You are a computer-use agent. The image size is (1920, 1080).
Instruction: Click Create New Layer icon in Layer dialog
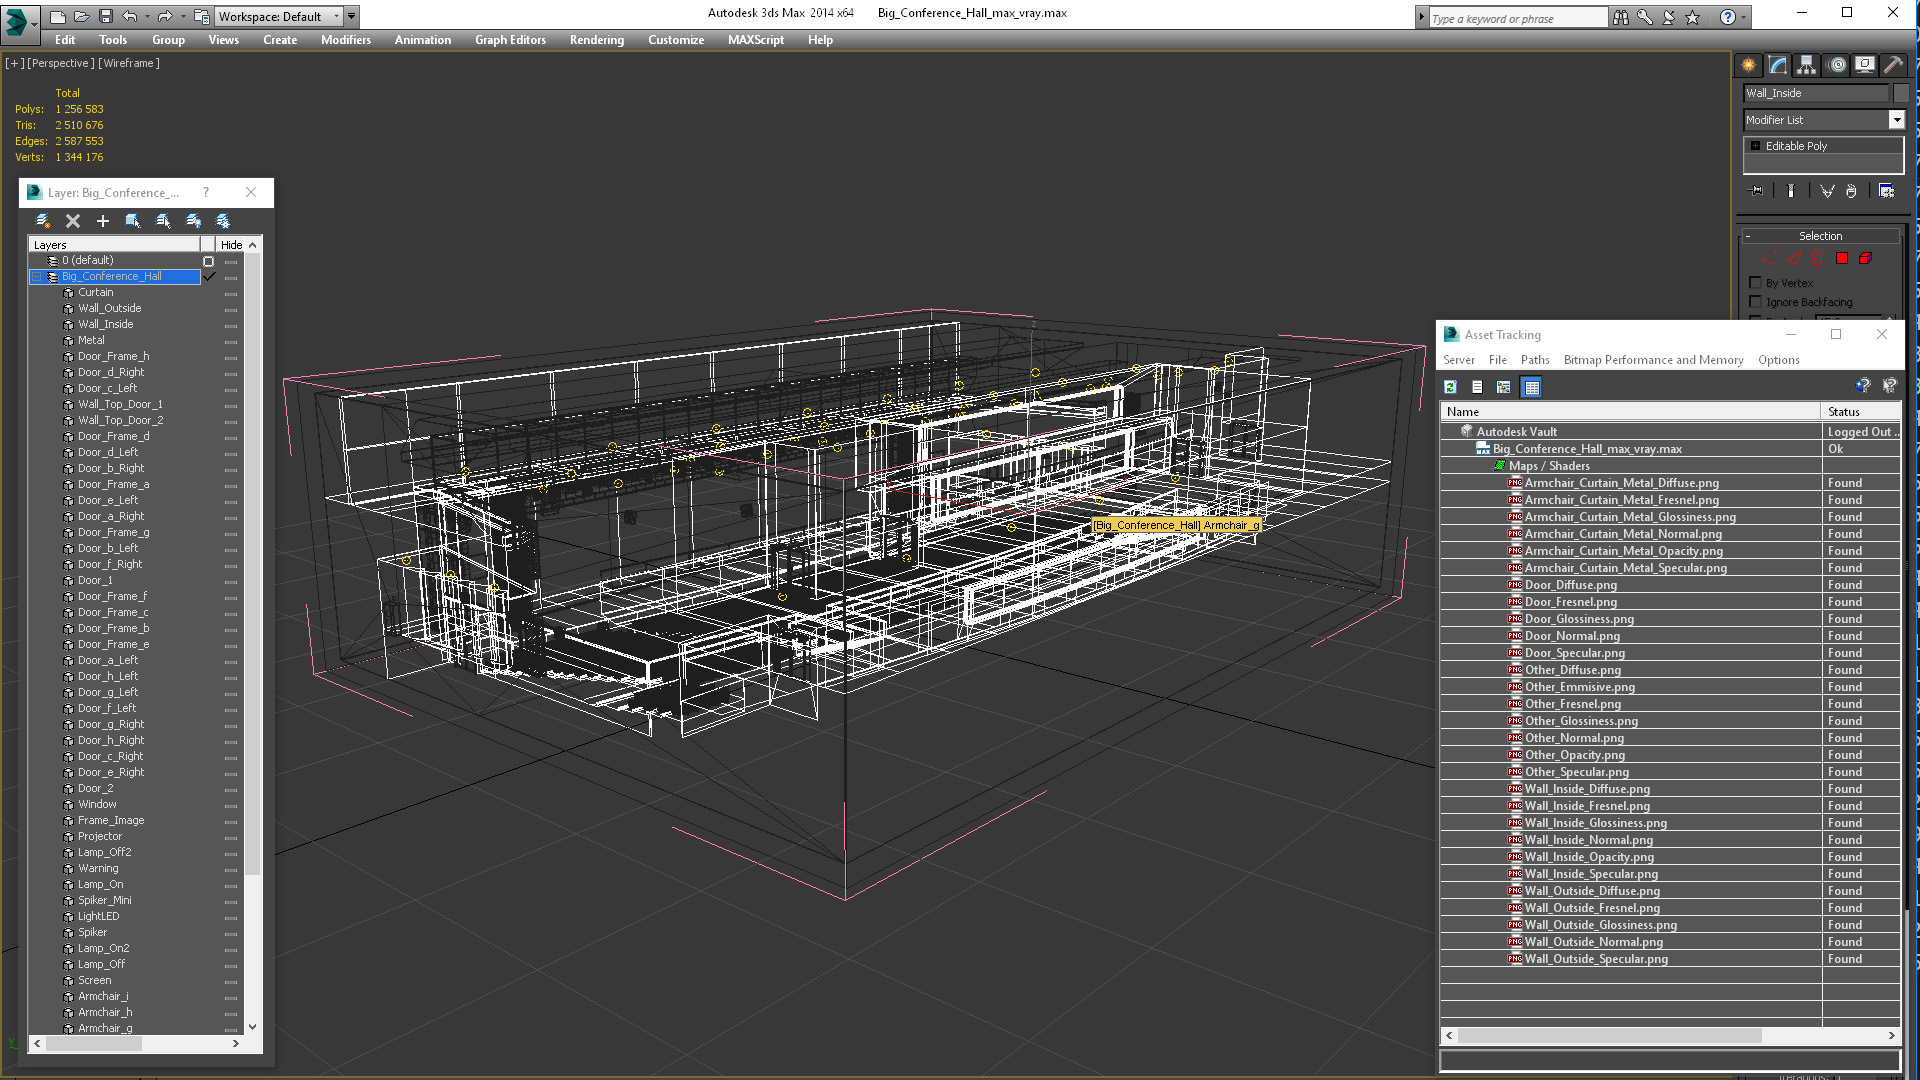(42, 221)
